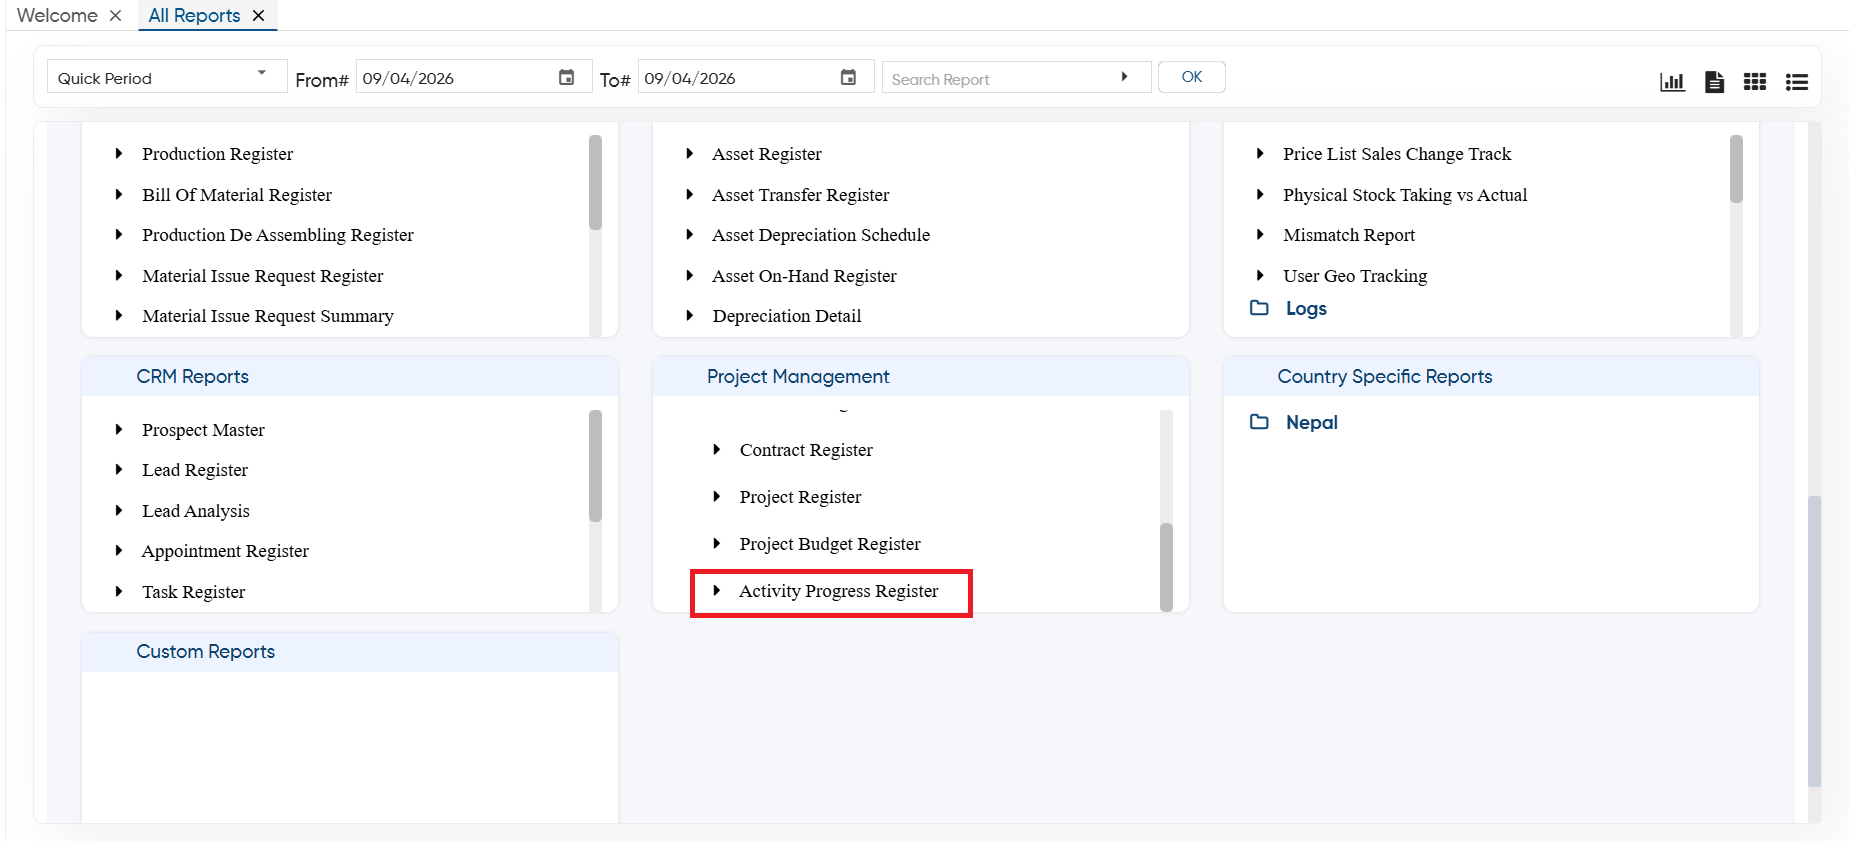1849x841 pixels.
Task: Open Asset Depreciation Schedule report
Action: [x=821, y=235]
